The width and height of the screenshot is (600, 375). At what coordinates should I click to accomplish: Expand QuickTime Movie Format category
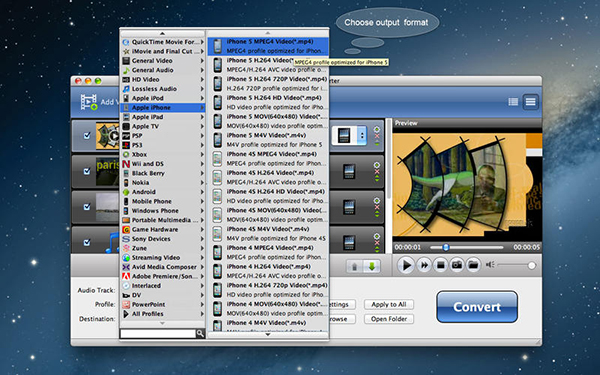tap(163, 42)
